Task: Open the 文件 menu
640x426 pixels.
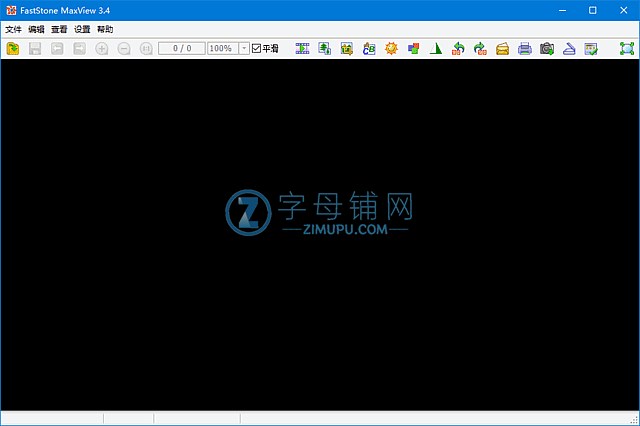Action: pyautogui.click(x=13, y=30)
